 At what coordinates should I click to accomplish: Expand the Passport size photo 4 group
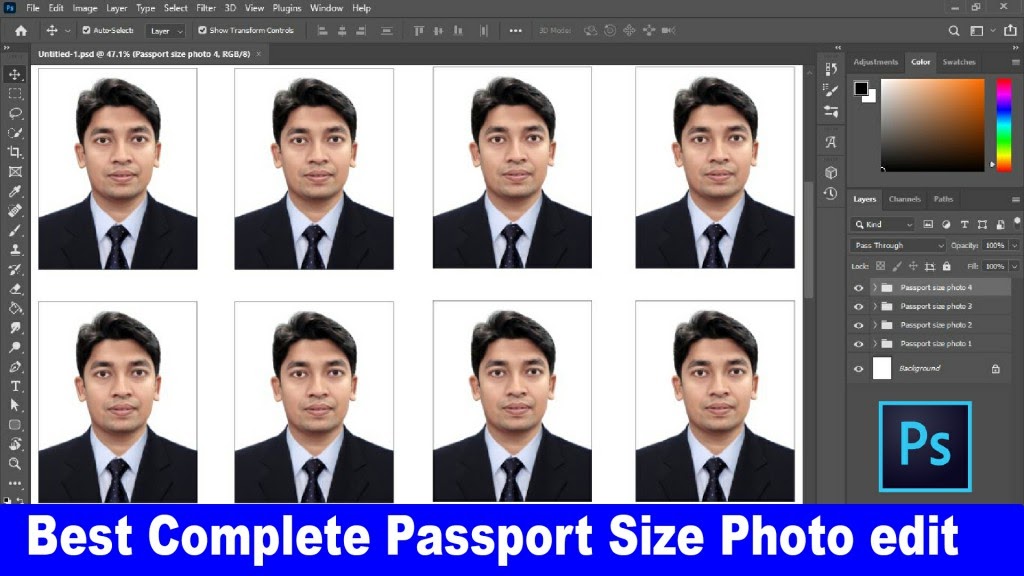click(874, 287)
